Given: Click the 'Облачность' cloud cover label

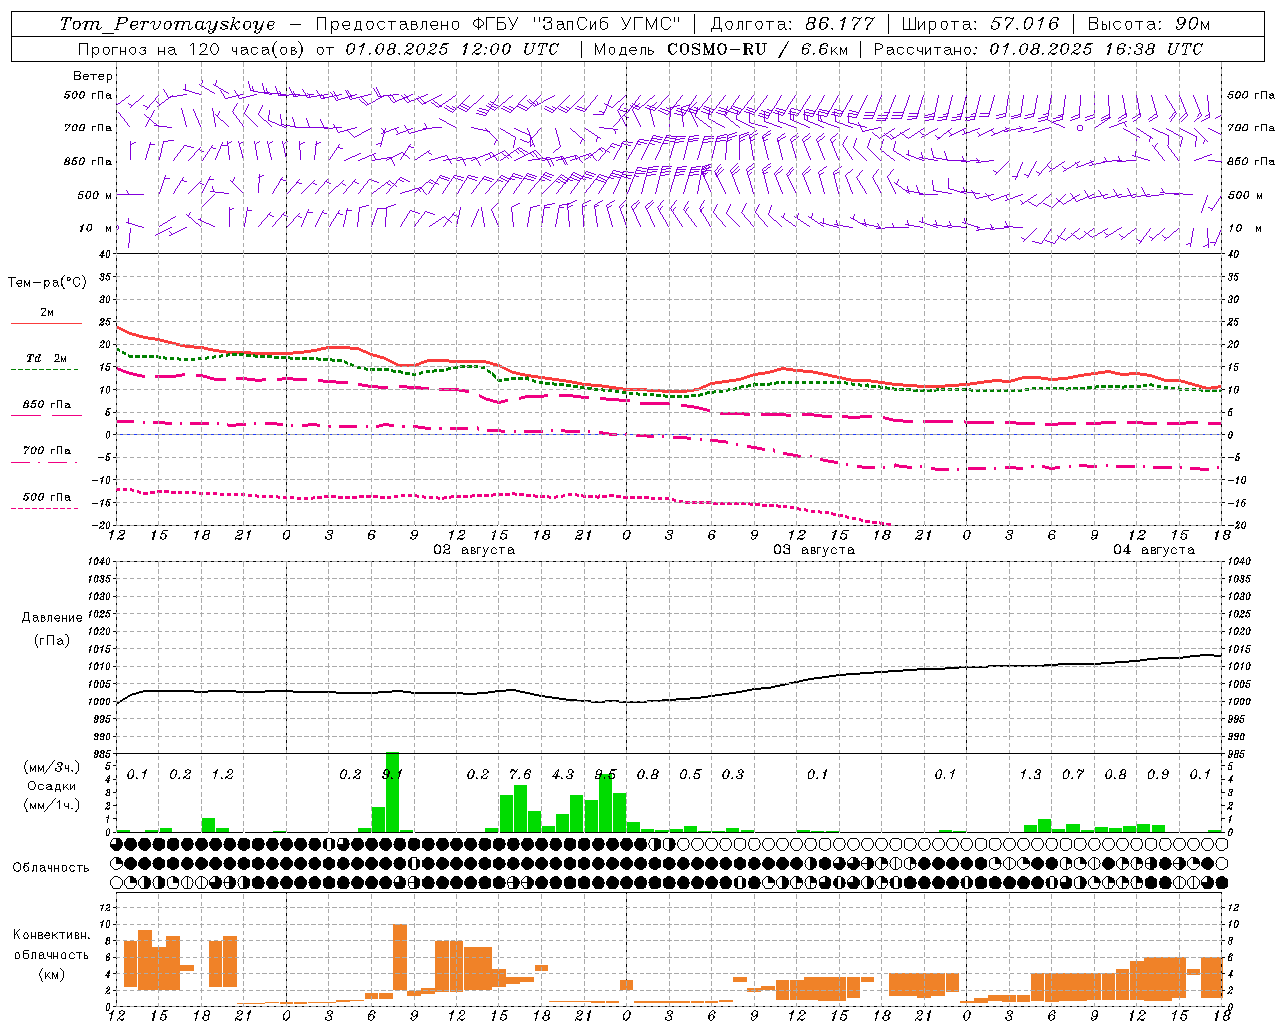Looking at the screenshot, I should pyautogui.click(x=51, y=868).
